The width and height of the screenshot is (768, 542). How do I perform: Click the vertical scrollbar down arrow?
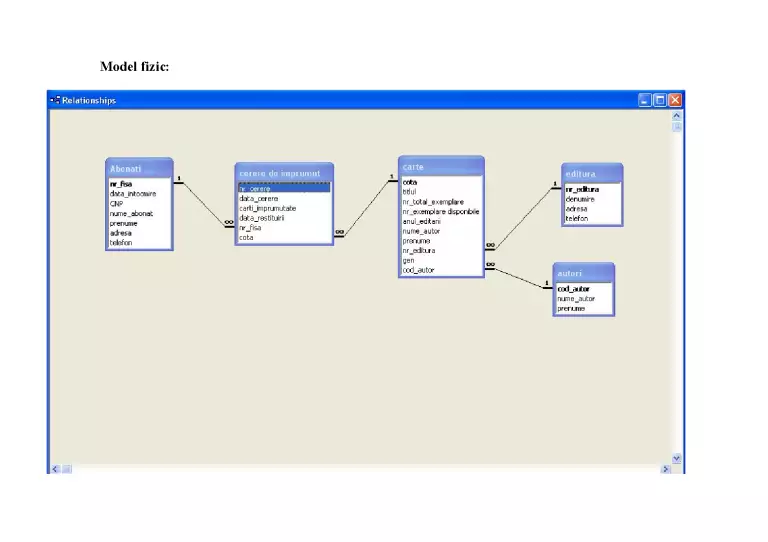point(676,458)
